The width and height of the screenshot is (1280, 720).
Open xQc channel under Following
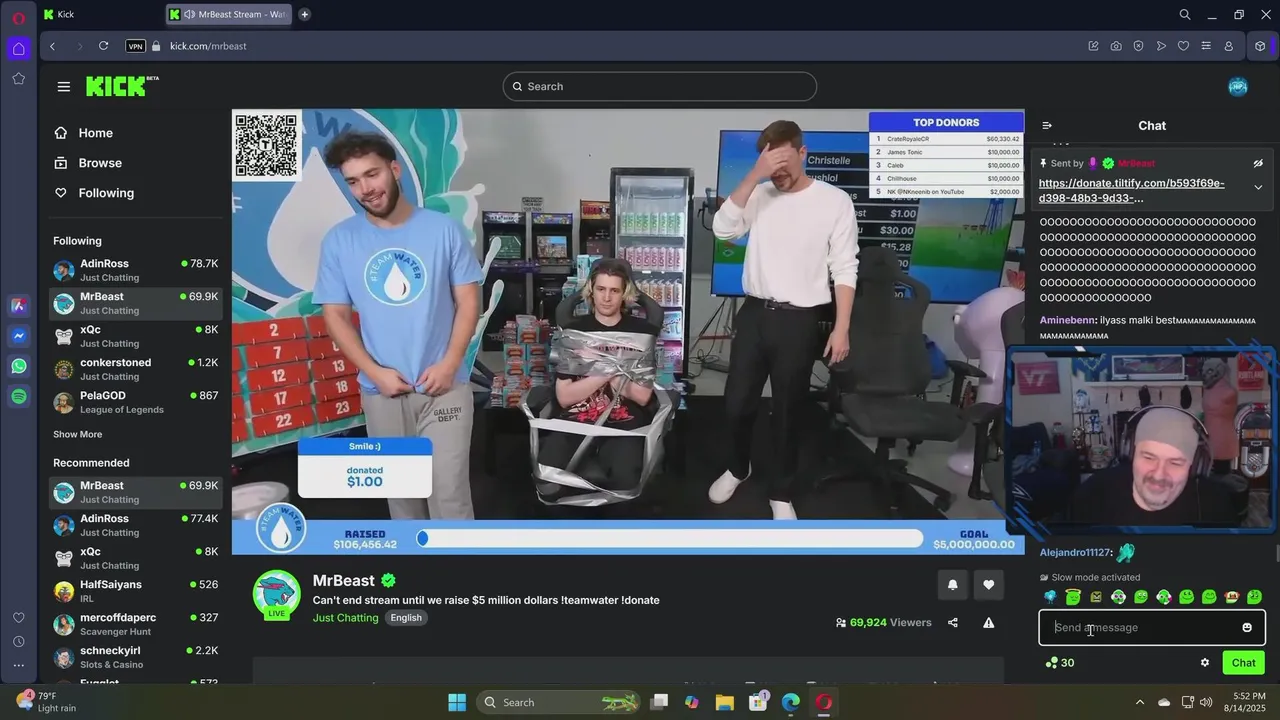[136, 336]
